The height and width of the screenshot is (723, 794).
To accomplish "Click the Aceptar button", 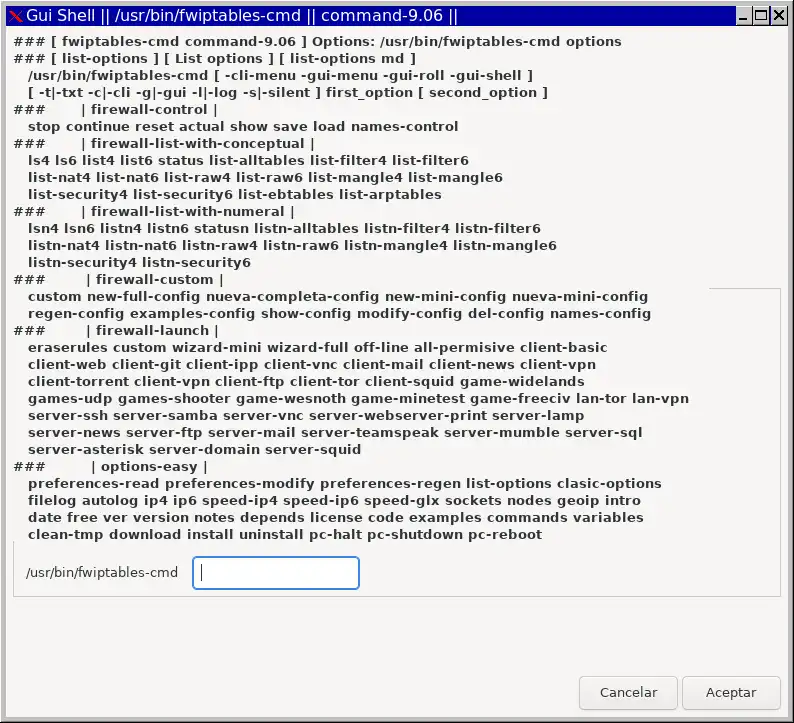I will point(731,693).
